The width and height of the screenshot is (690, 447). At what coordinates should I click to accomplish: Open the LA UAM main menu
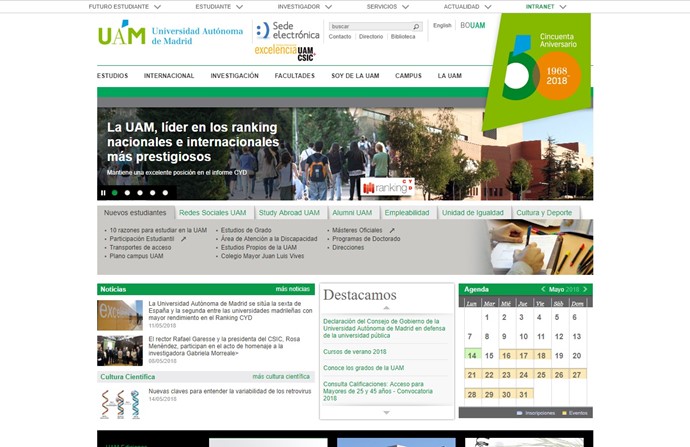[450, 76]
